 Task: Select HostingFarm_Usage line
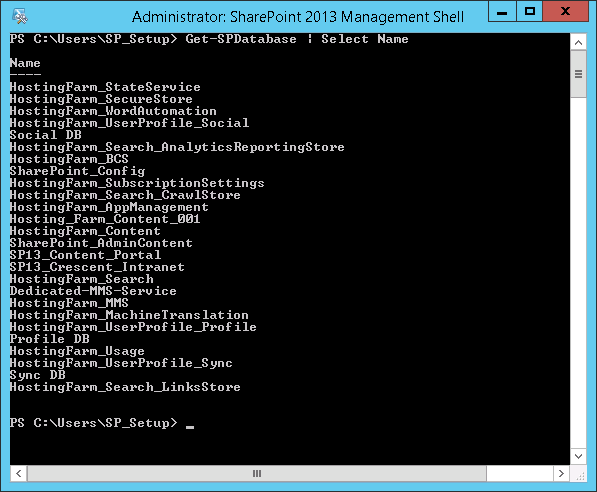click(x=77, y=351)
